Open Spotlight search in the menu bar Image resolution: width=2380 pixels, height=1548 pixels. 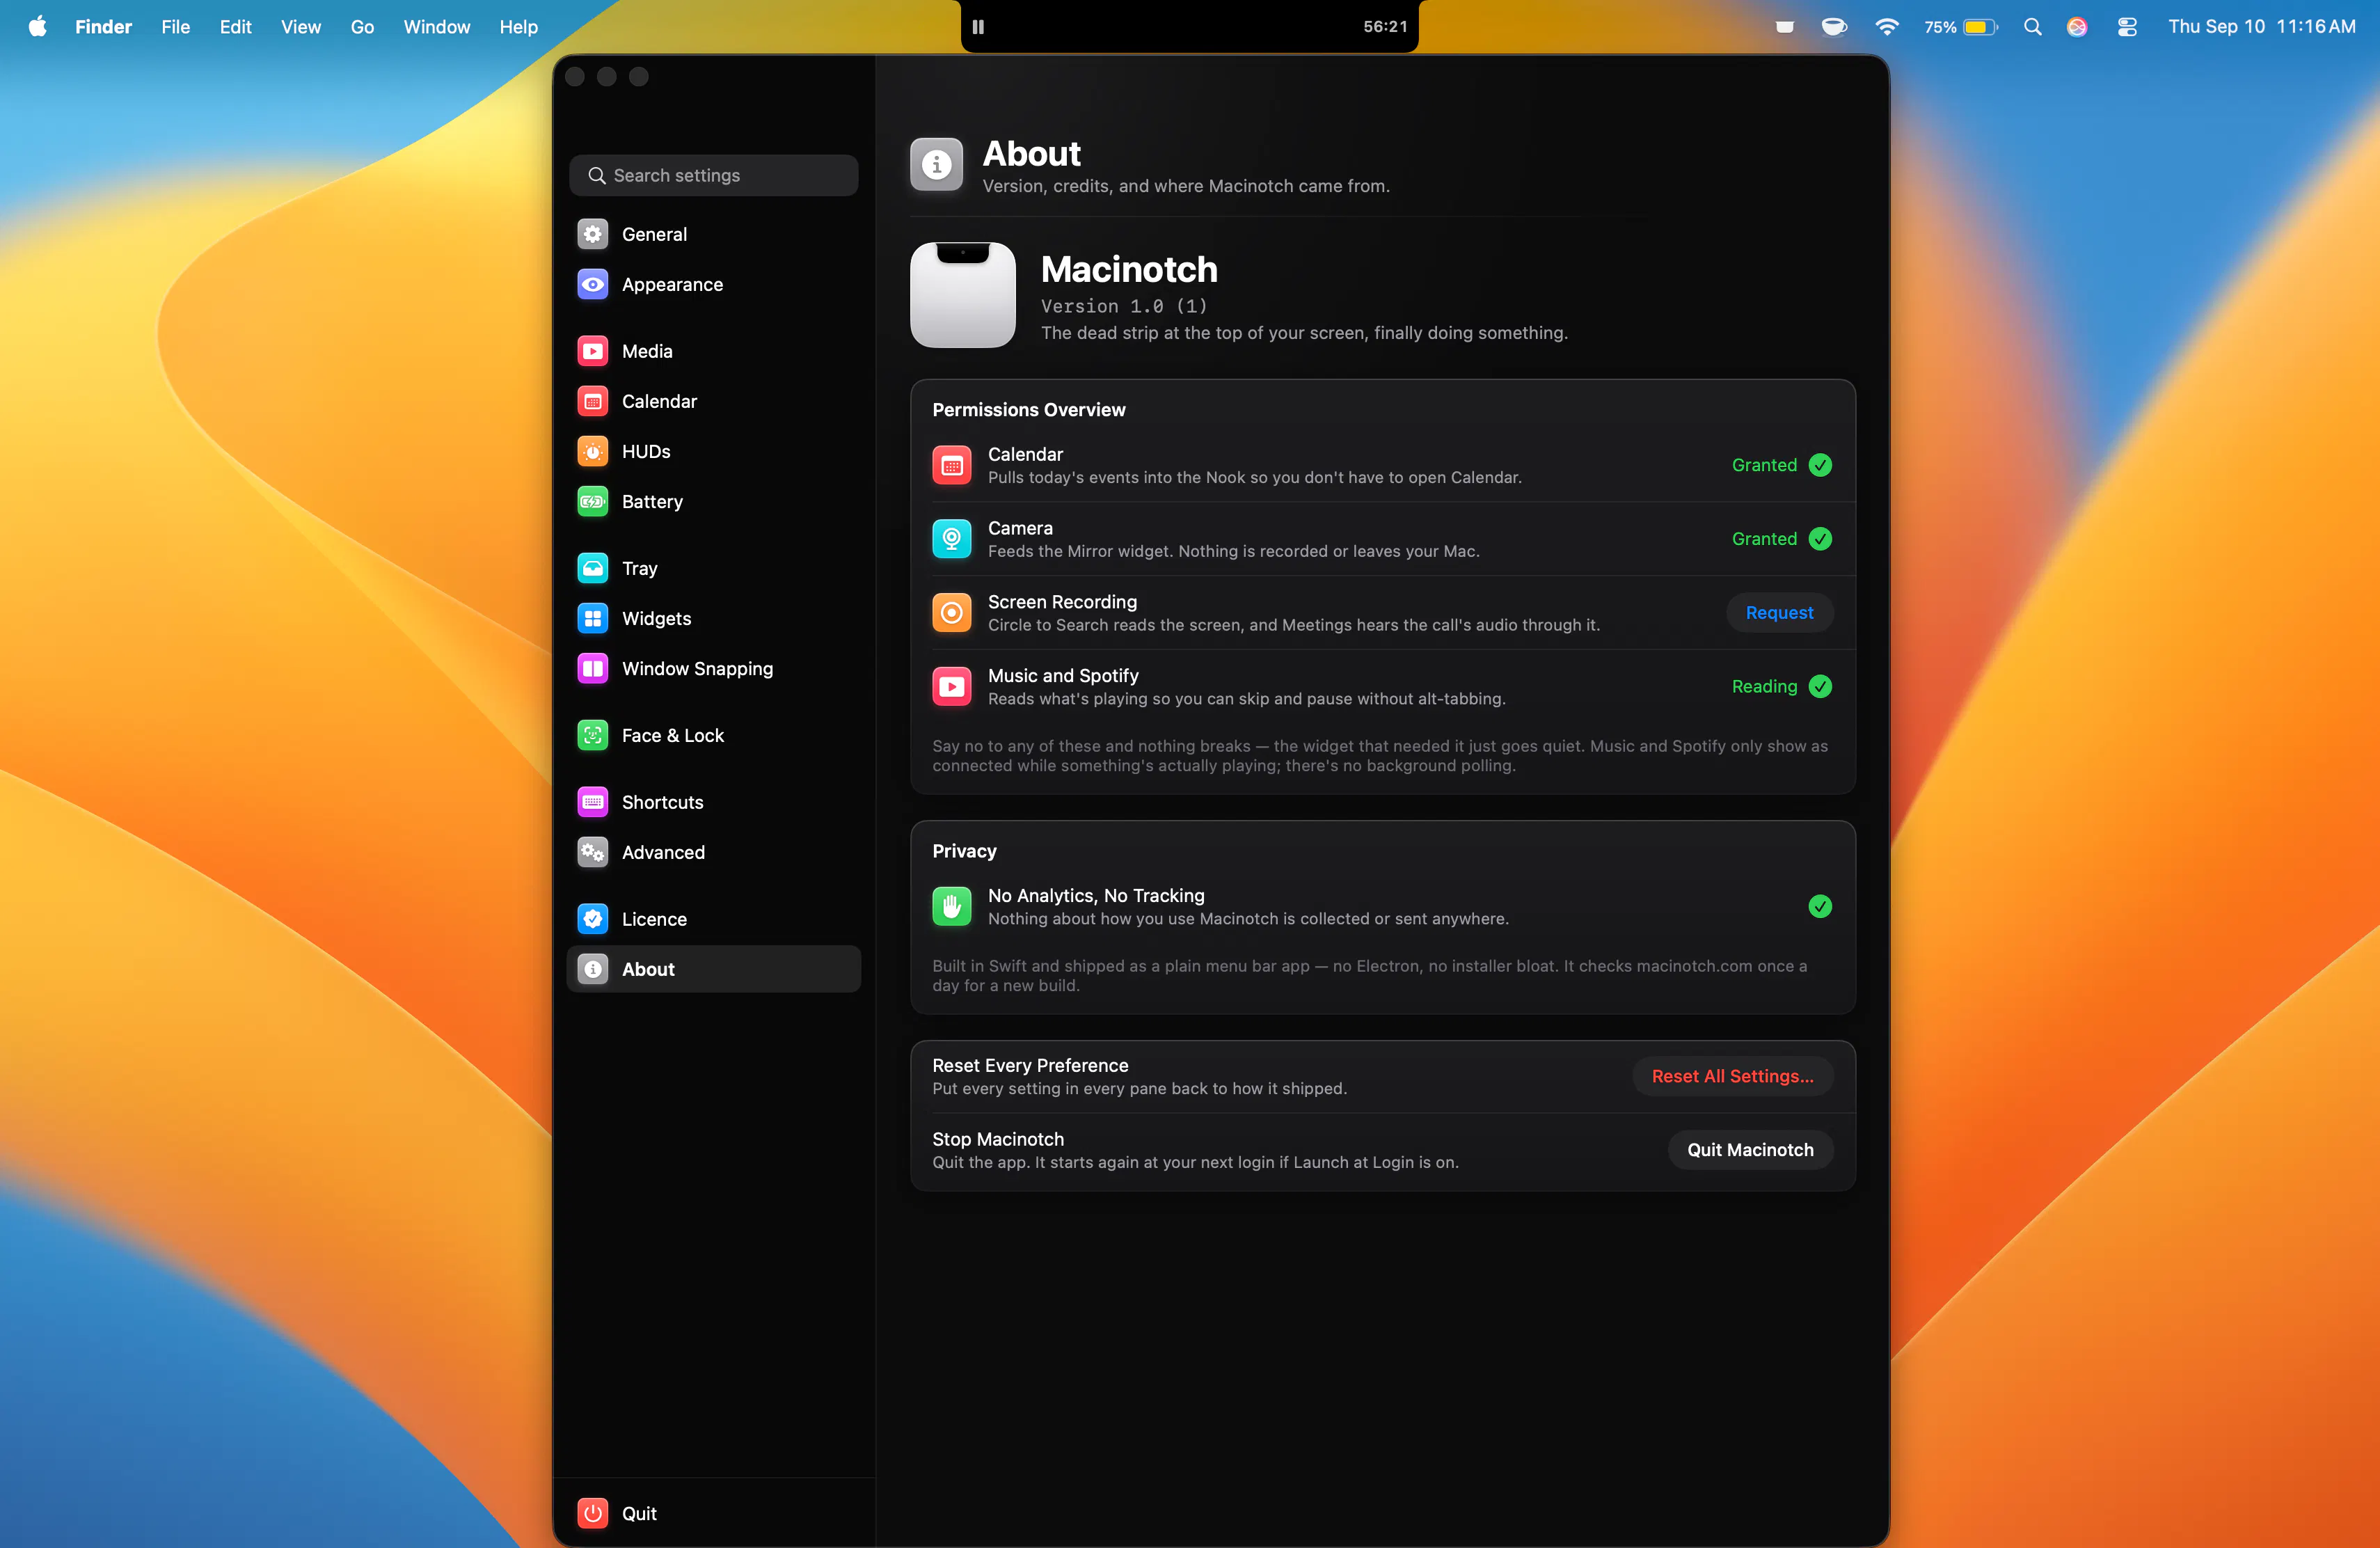tap(2032, 27)
